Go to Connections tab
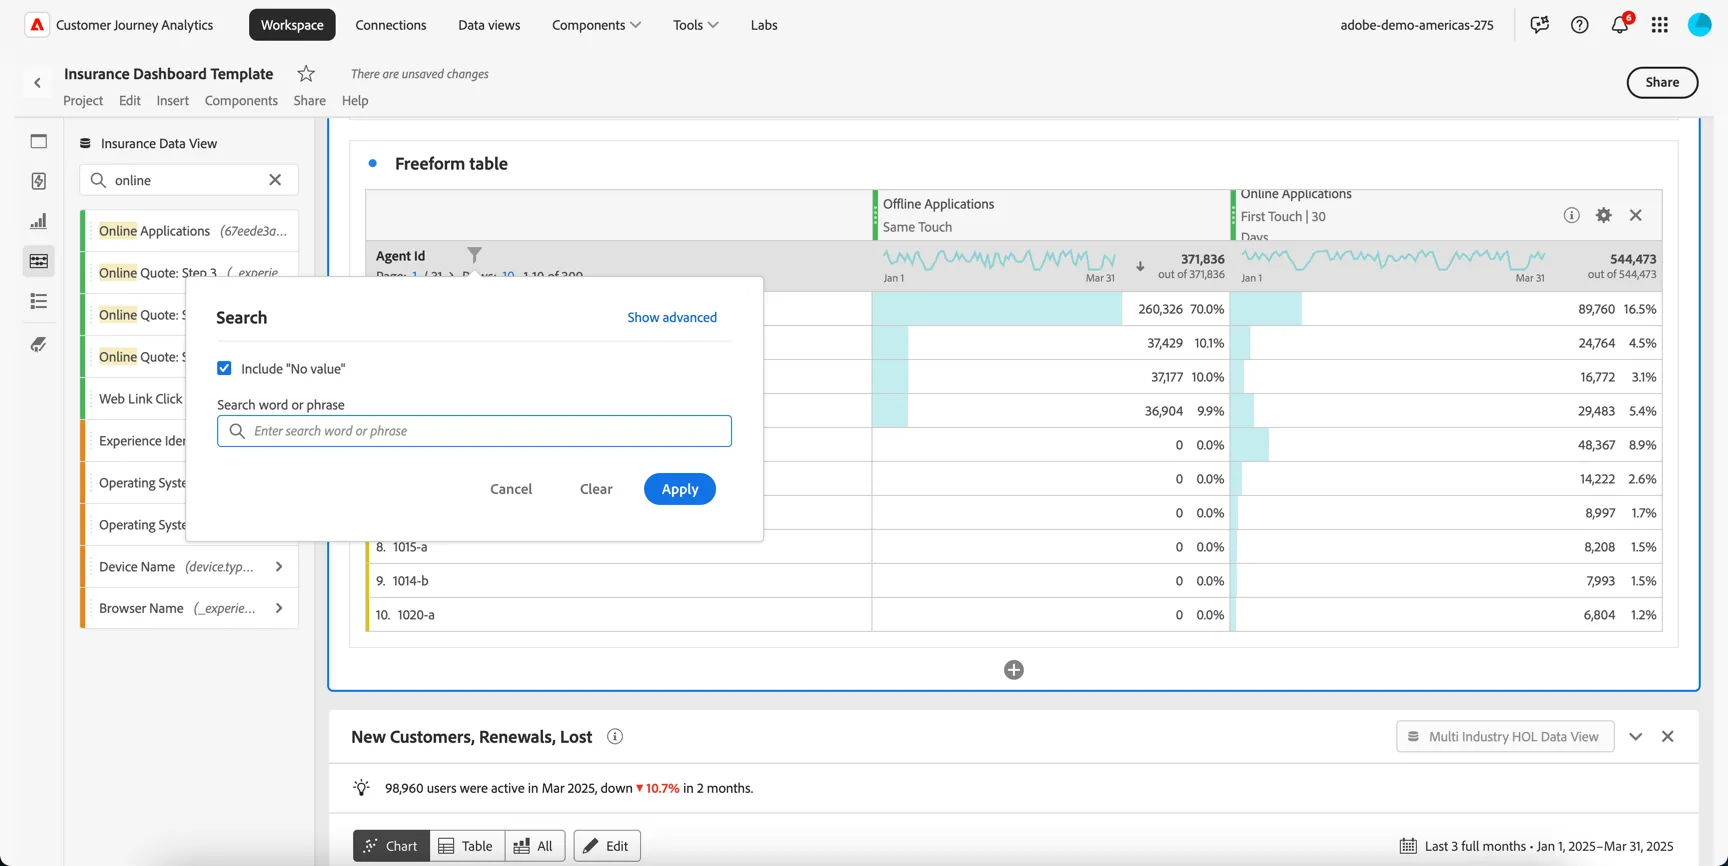This screenshot has height=866, width=1728. tap(391, 25)
